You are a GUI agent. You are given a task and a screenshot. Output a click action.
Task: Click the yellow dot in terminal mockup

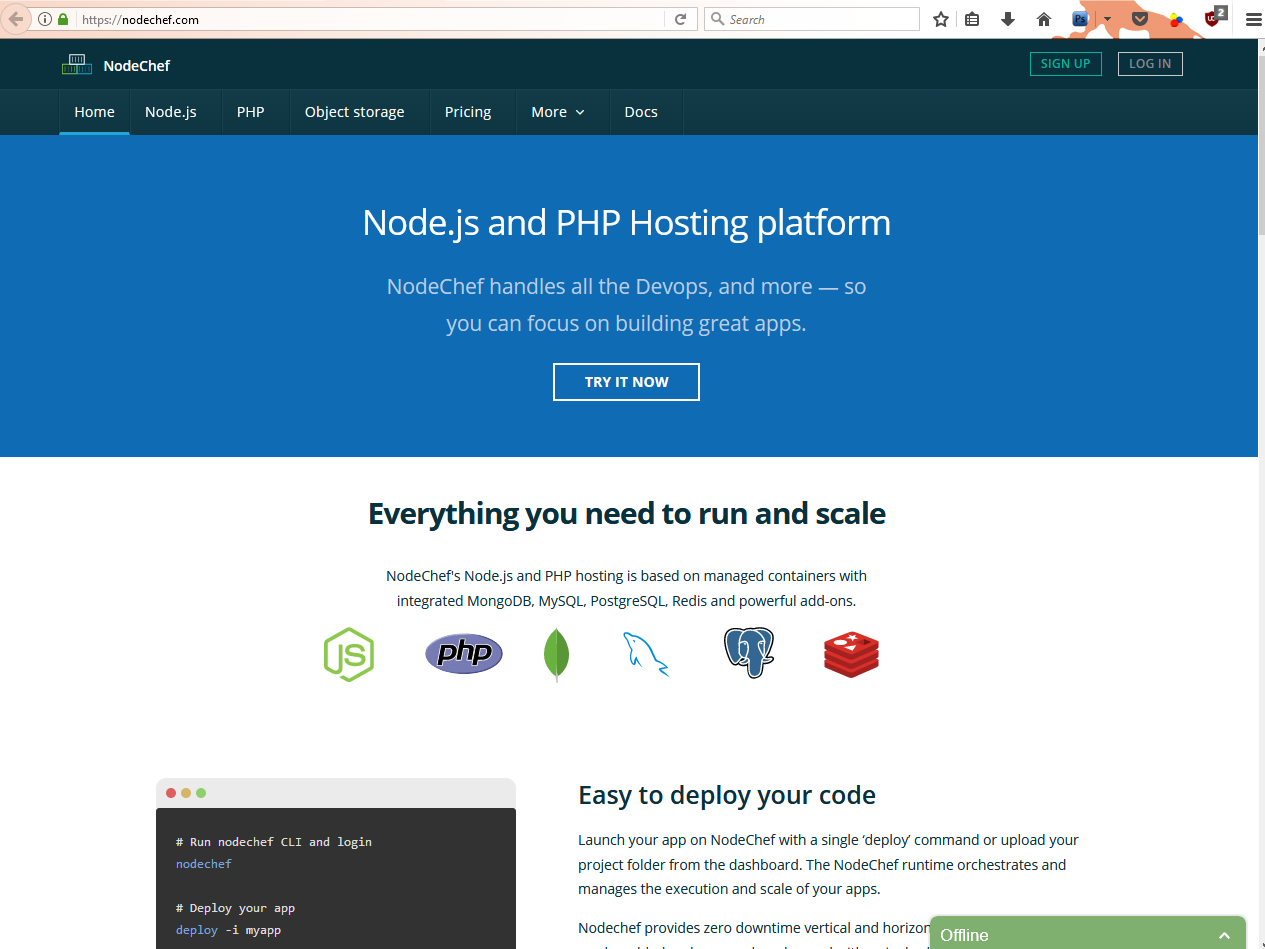pyautogui.click(x=186, y=793)
